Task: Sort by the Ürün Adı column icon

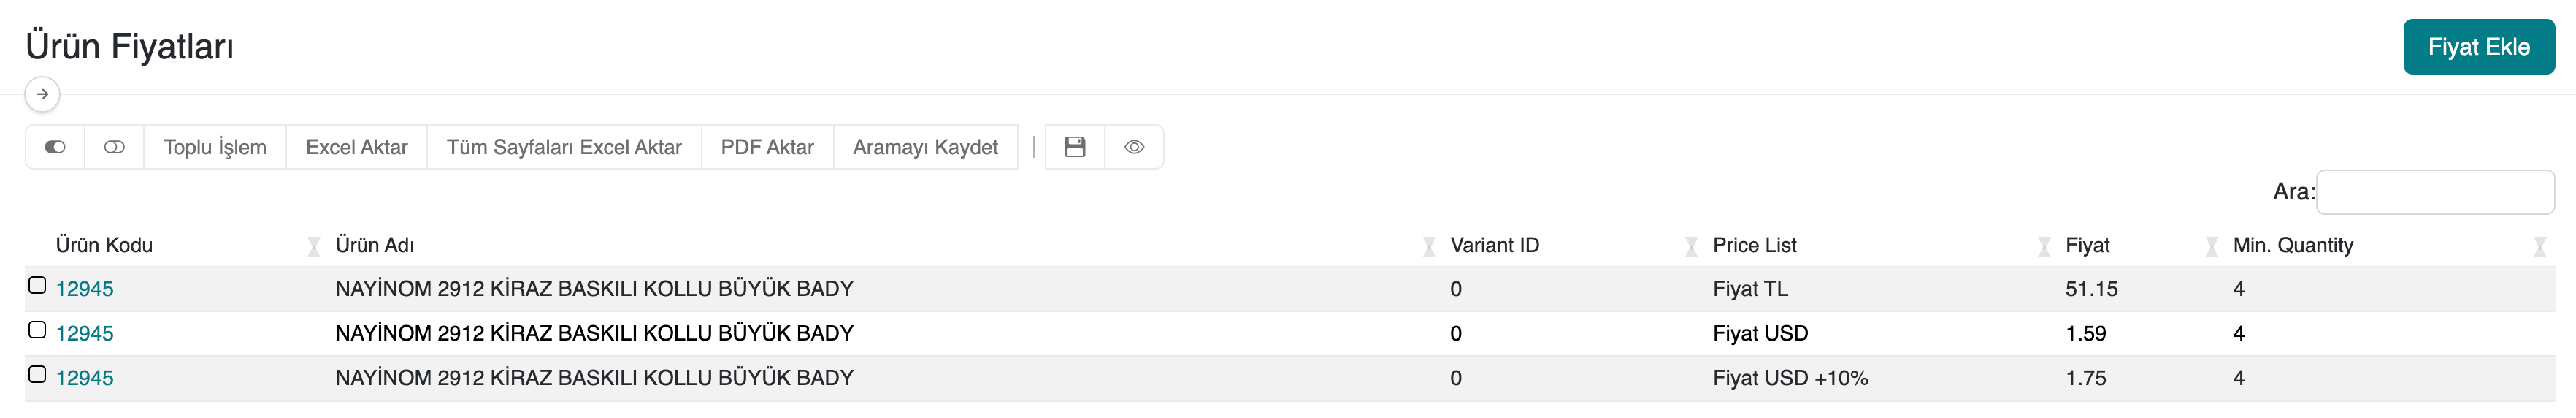Action: [x=1429, y=246]
